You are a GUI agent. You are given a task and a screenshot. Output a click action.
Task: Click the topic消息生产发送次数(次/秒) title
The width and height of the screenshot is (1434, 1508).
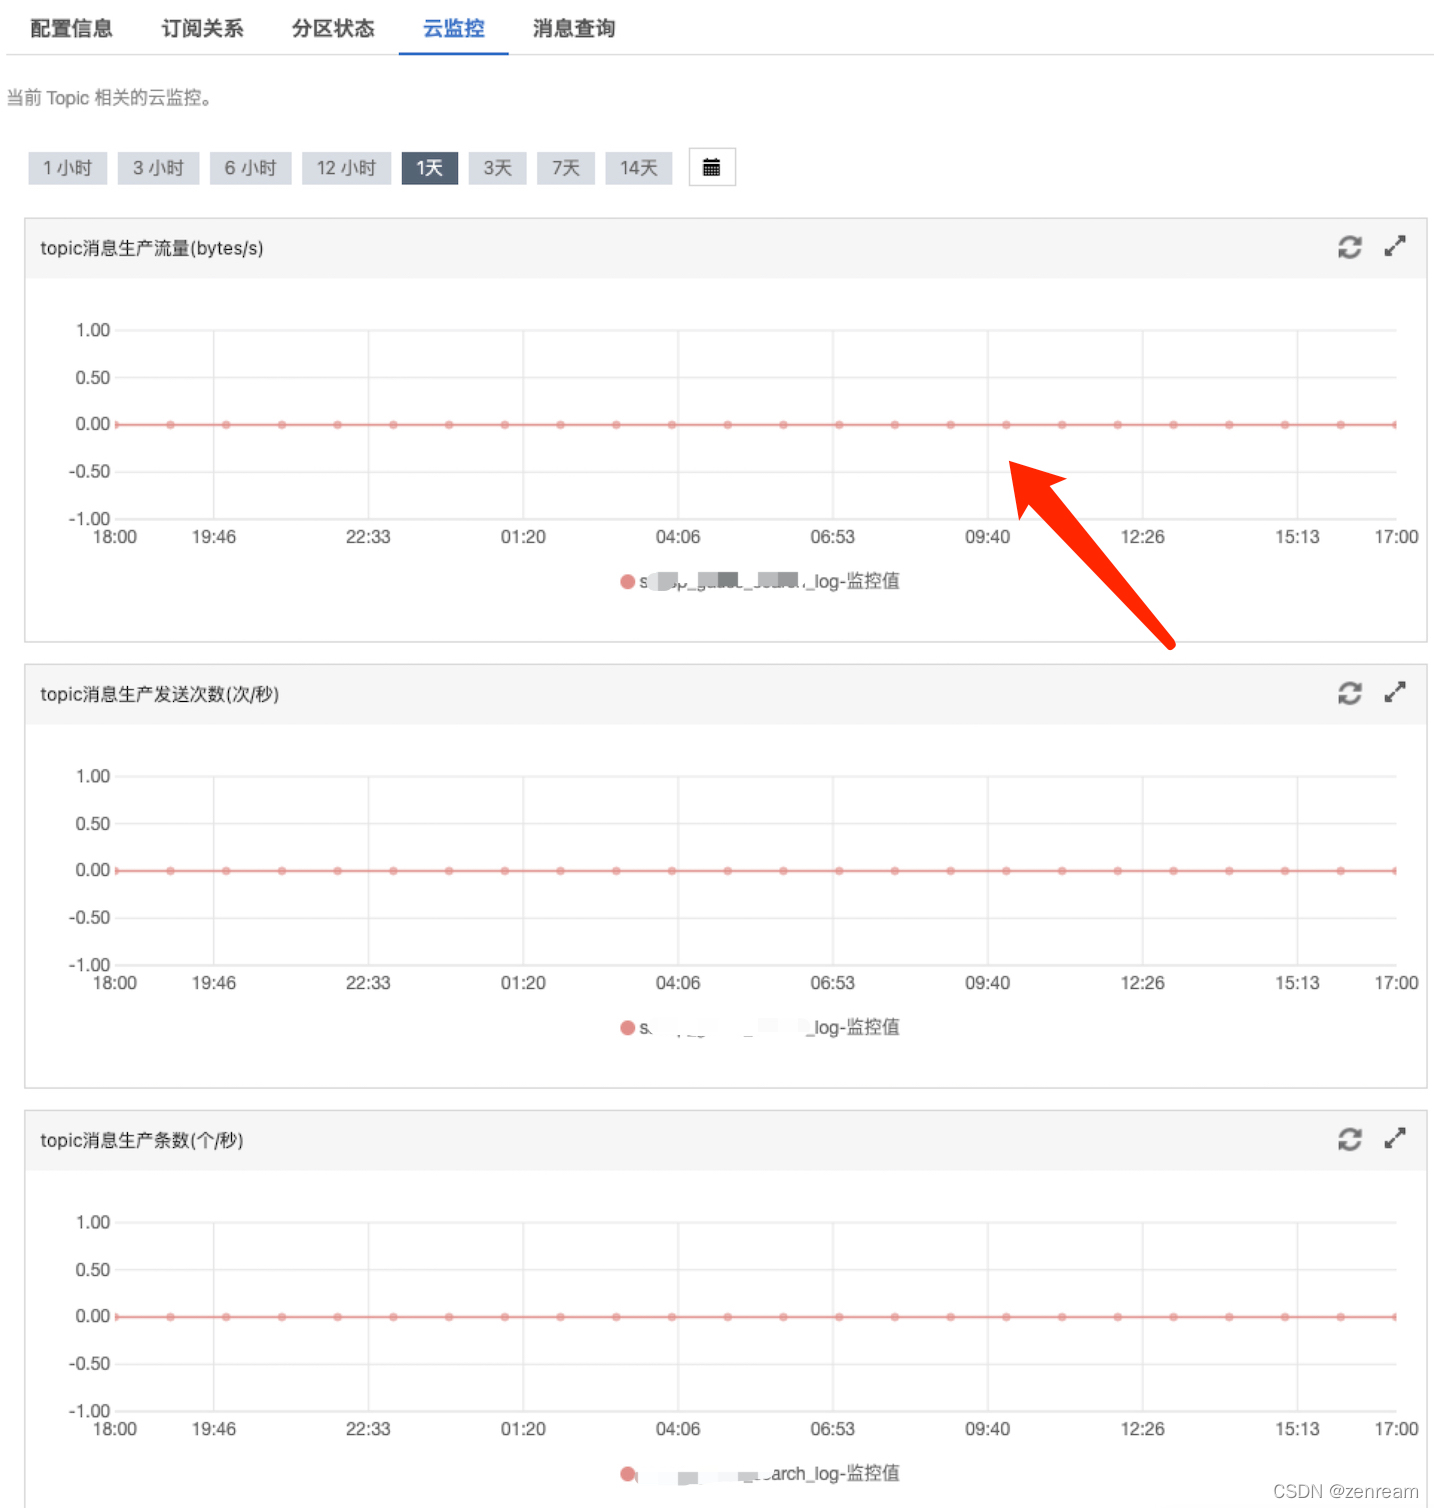(160, 694)
